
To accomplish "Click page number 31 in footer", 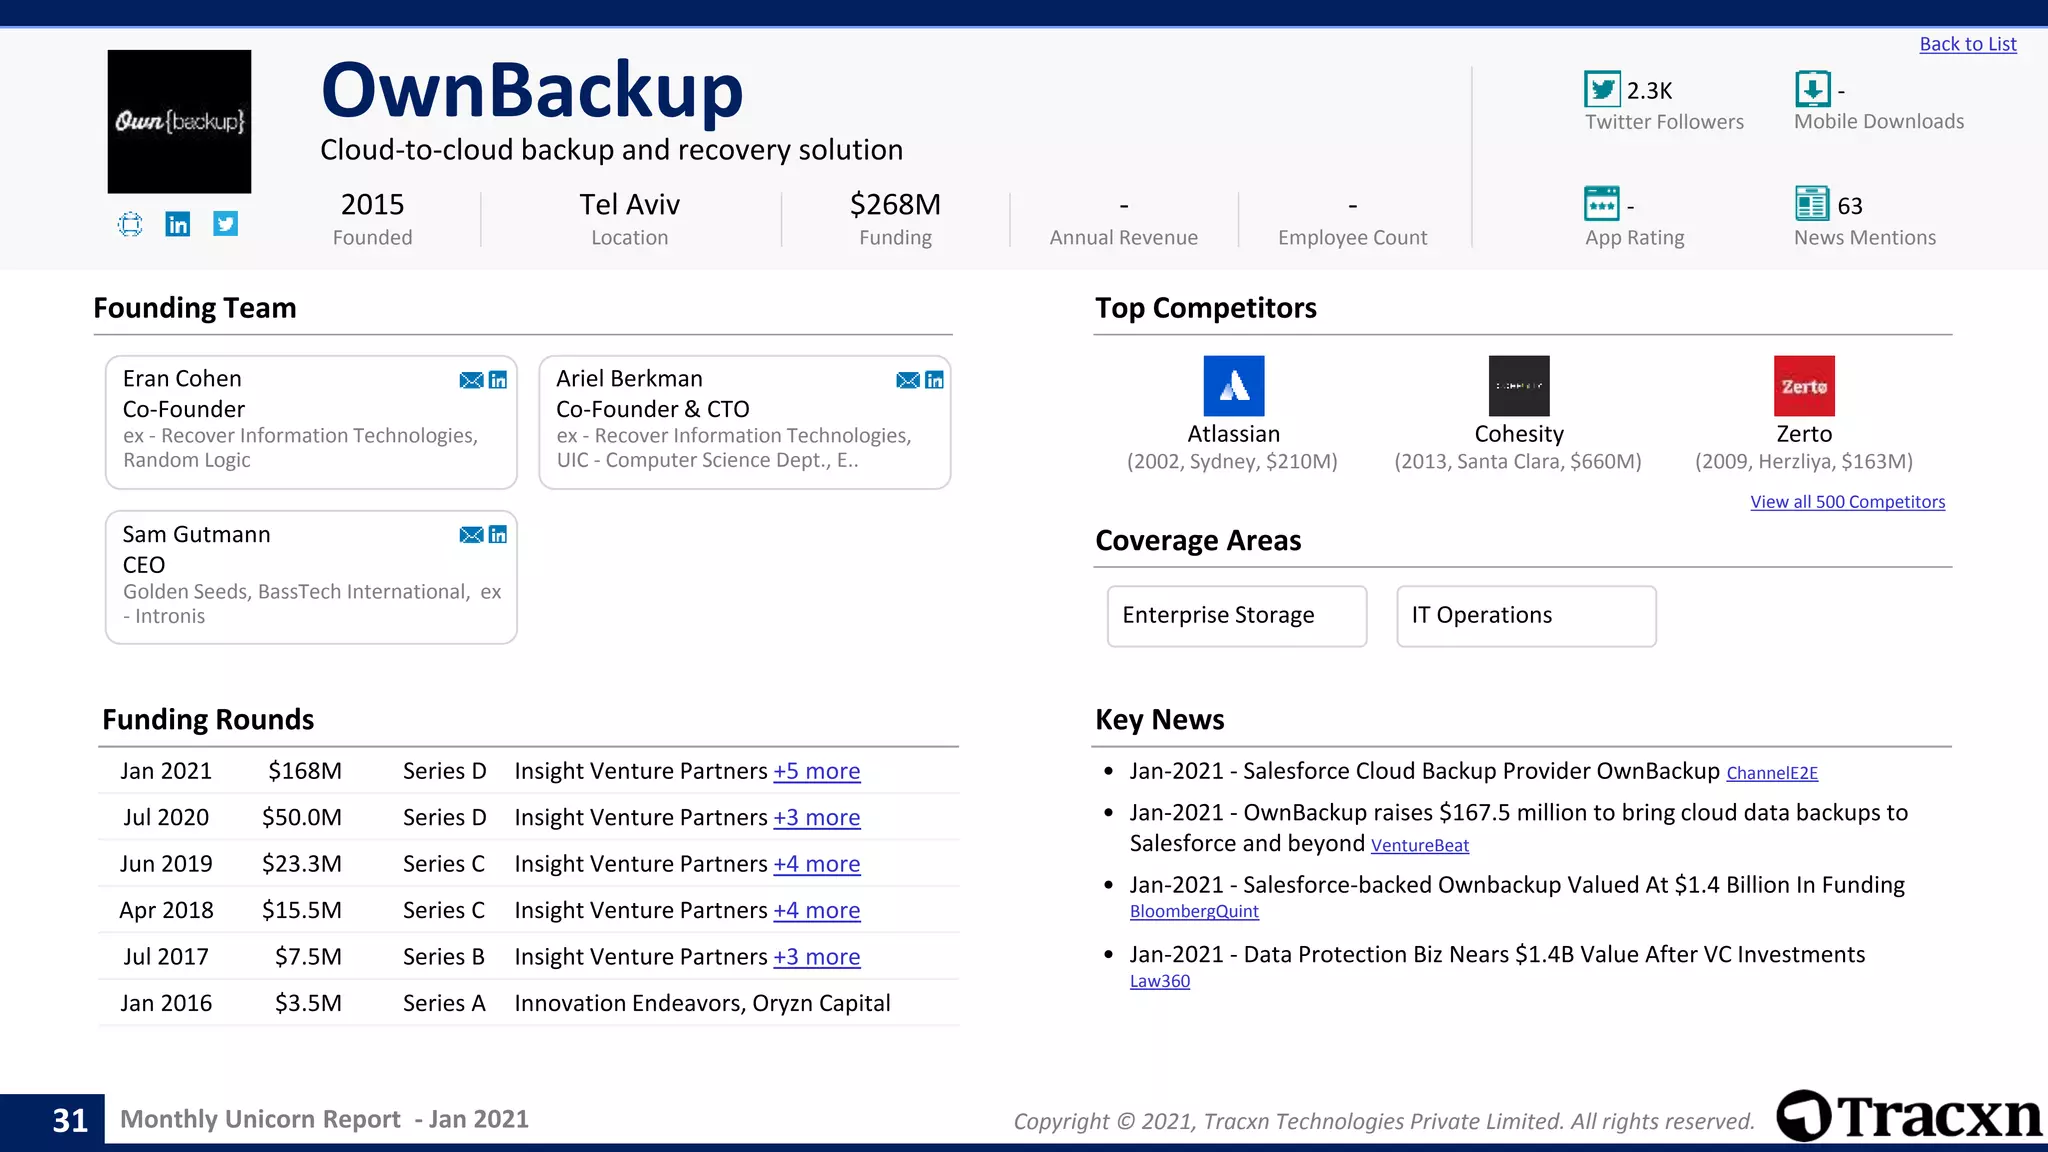I will [x=70, y=1120].
